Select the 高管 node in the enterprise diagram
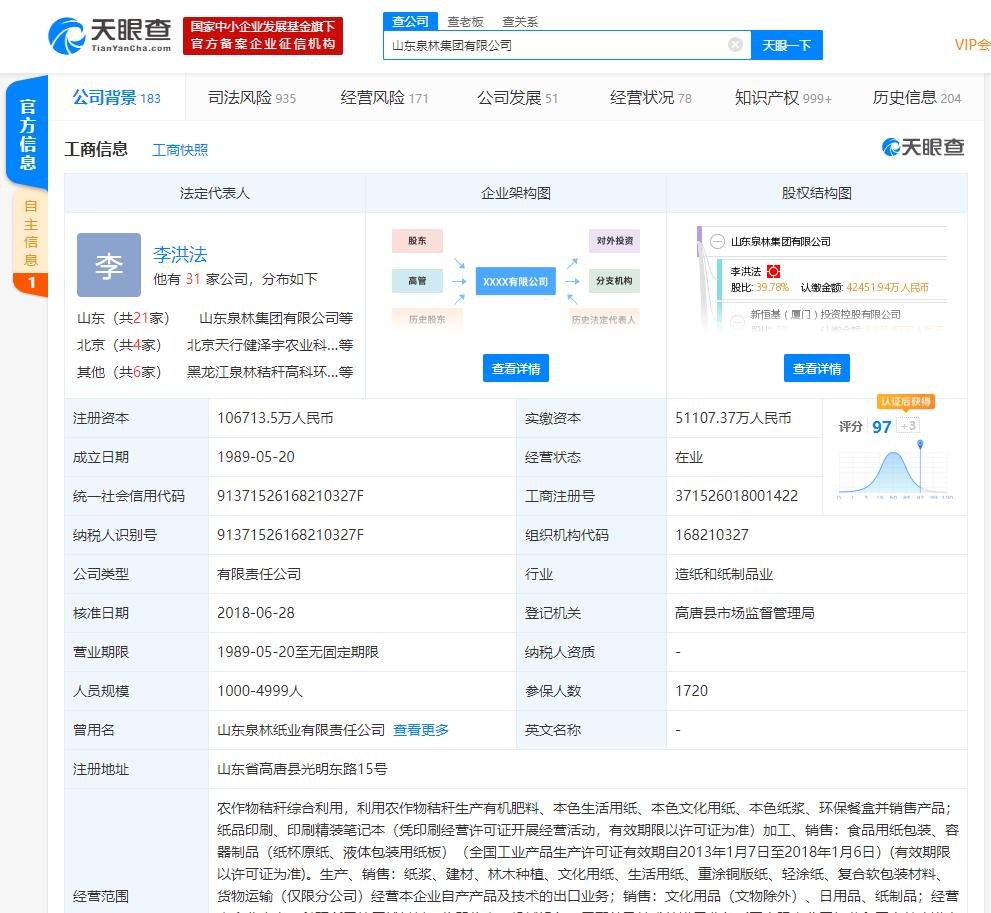This screenshot has width=991, height=913. (x=417, y=281)
